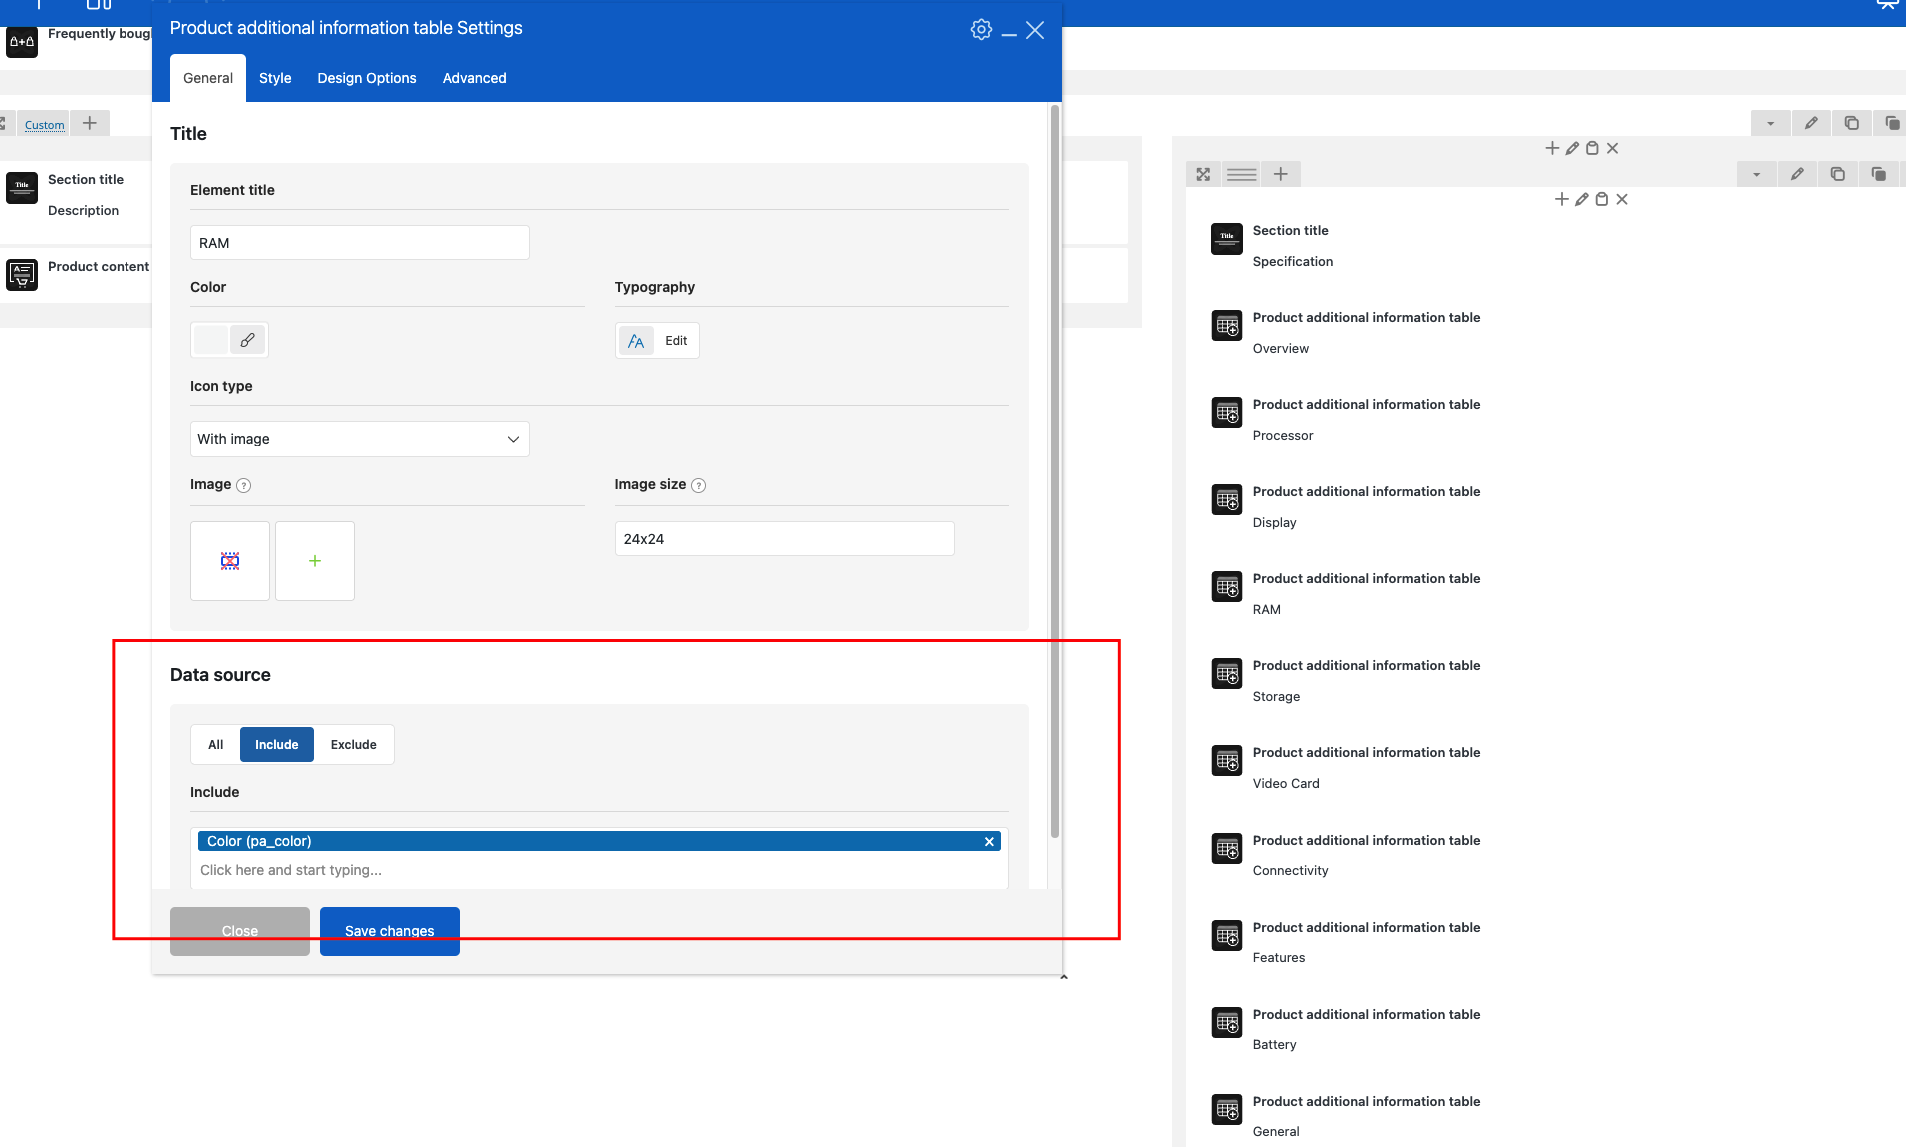This screenshot has height=1147, width=1906.
Task: Select the Video Card information table icon
Action: [1227, 761]
